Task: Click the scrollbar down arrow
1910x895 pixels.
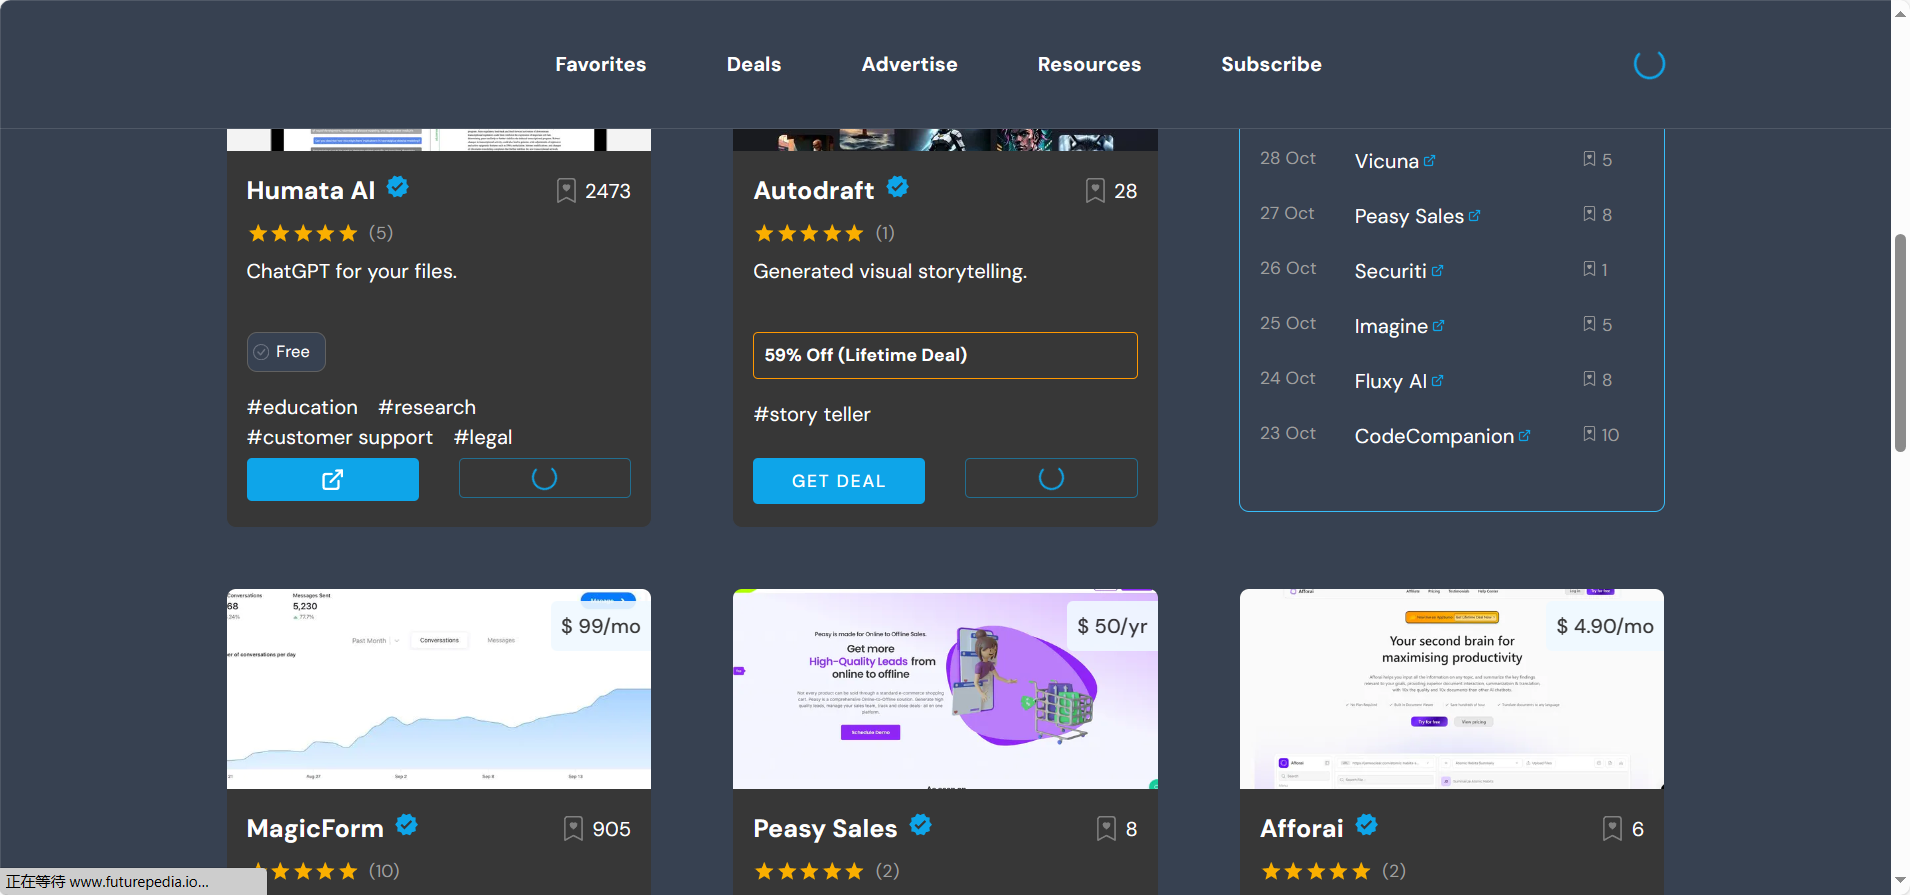Action: (x=1900, y=881)
